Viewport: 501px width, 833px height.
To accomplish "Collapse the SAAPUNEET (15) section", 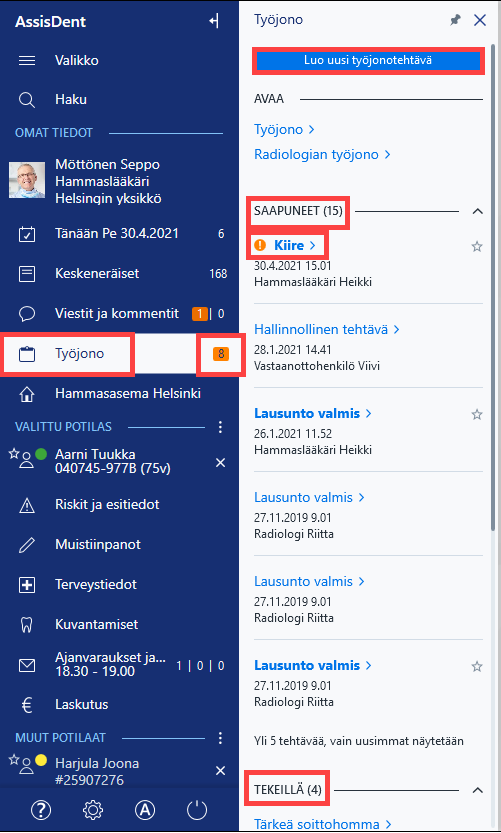I will pyautogui.click(x=478, y=211).
